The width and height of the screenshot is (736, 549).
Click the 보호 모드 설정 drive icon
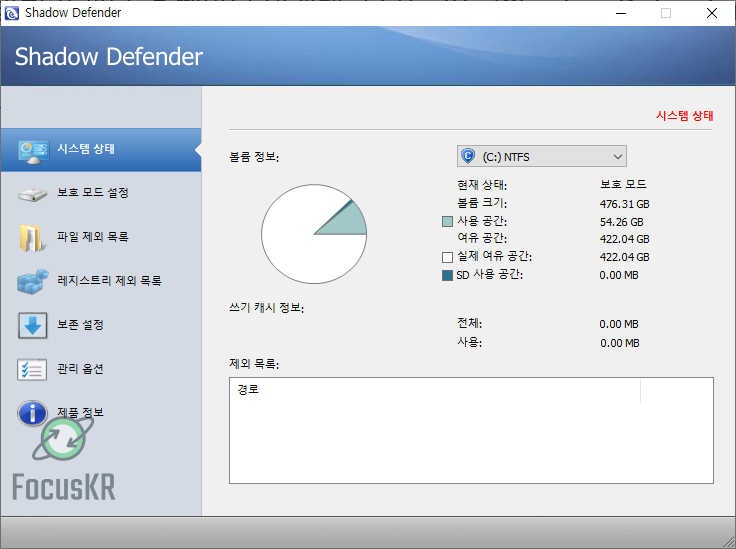point(32,194)
